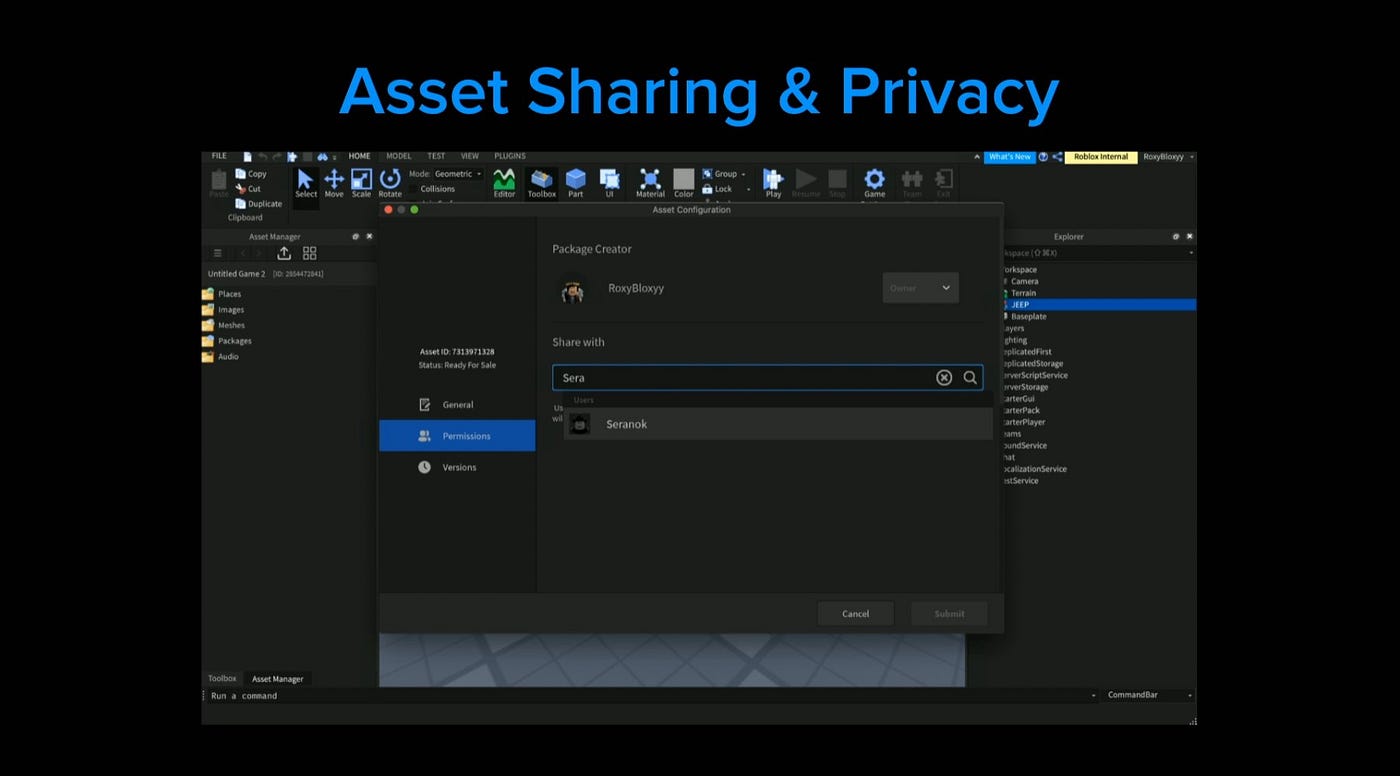1400x776 pixels.
Task: Click the Cancel button
Action: [855, 613]
